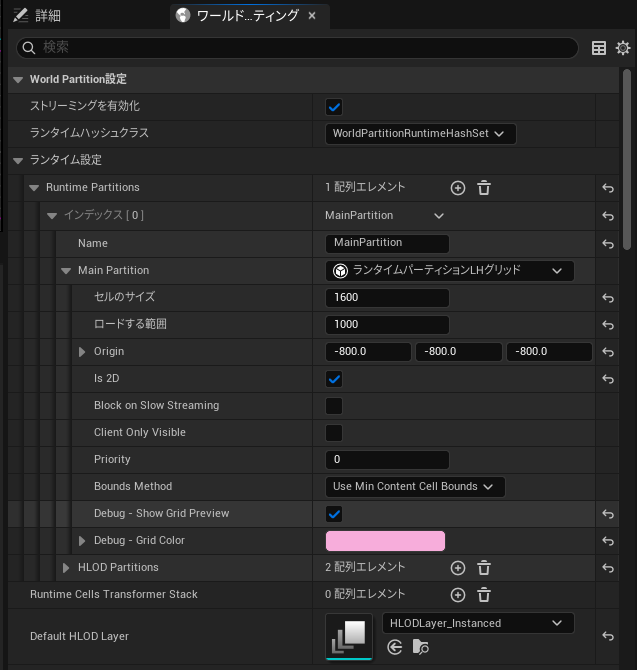Enable Block on Slow Streaming

click(x=334, y=406)
